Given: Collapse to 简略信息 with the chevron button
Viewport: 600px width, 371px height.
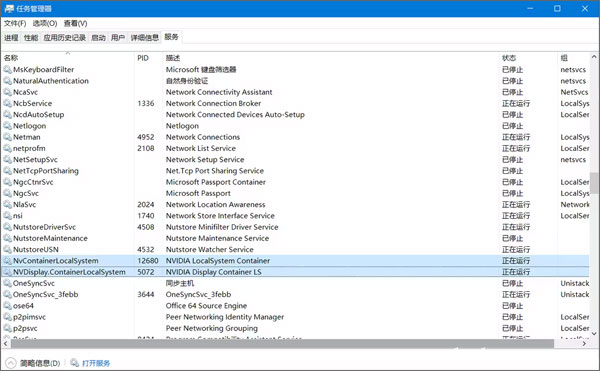Looking at the screenshot, I should [x=11, y=363].
